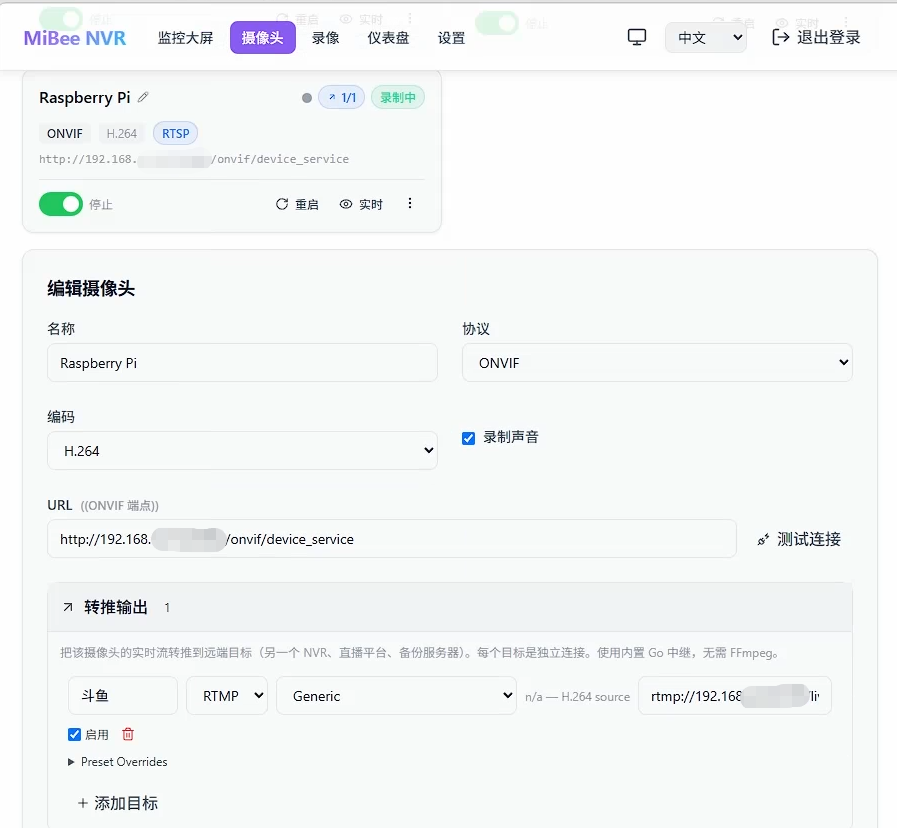Open the 监控大屏 page
Viewport: 897px width, 828px height.
point(185,38)
